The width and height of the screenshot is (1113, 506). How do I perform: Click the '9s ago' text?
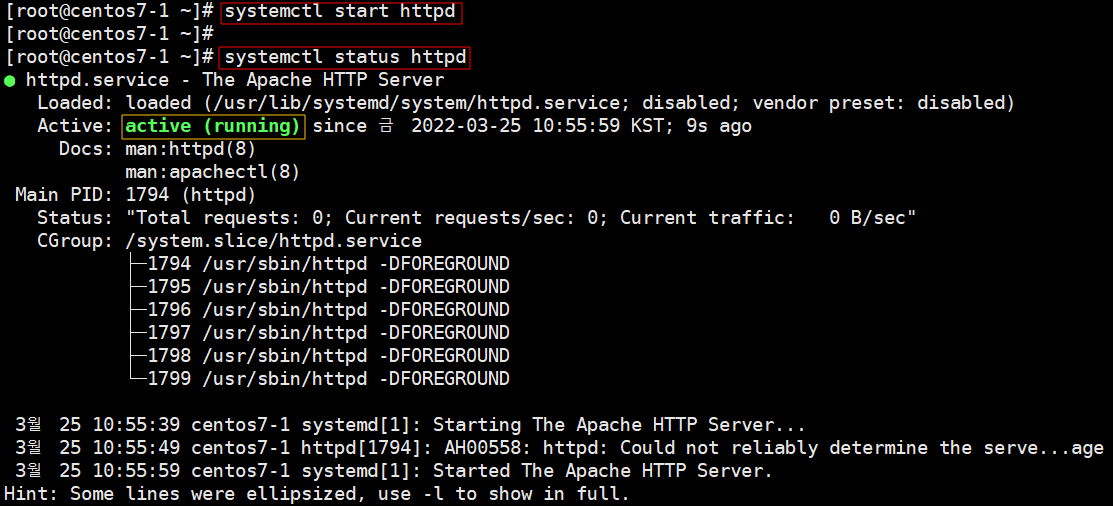coord(720,126)
